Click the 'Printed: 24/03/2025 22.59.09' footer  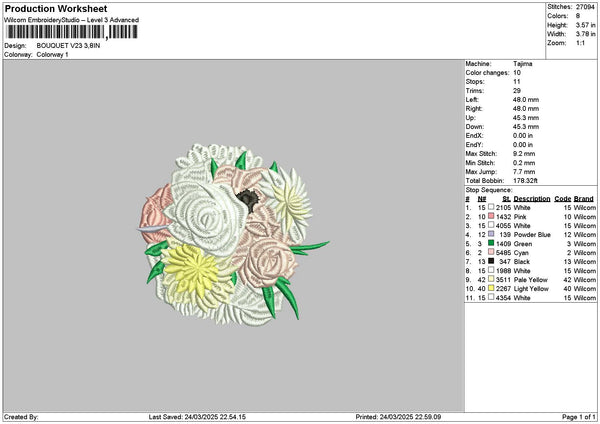point(398,417)
